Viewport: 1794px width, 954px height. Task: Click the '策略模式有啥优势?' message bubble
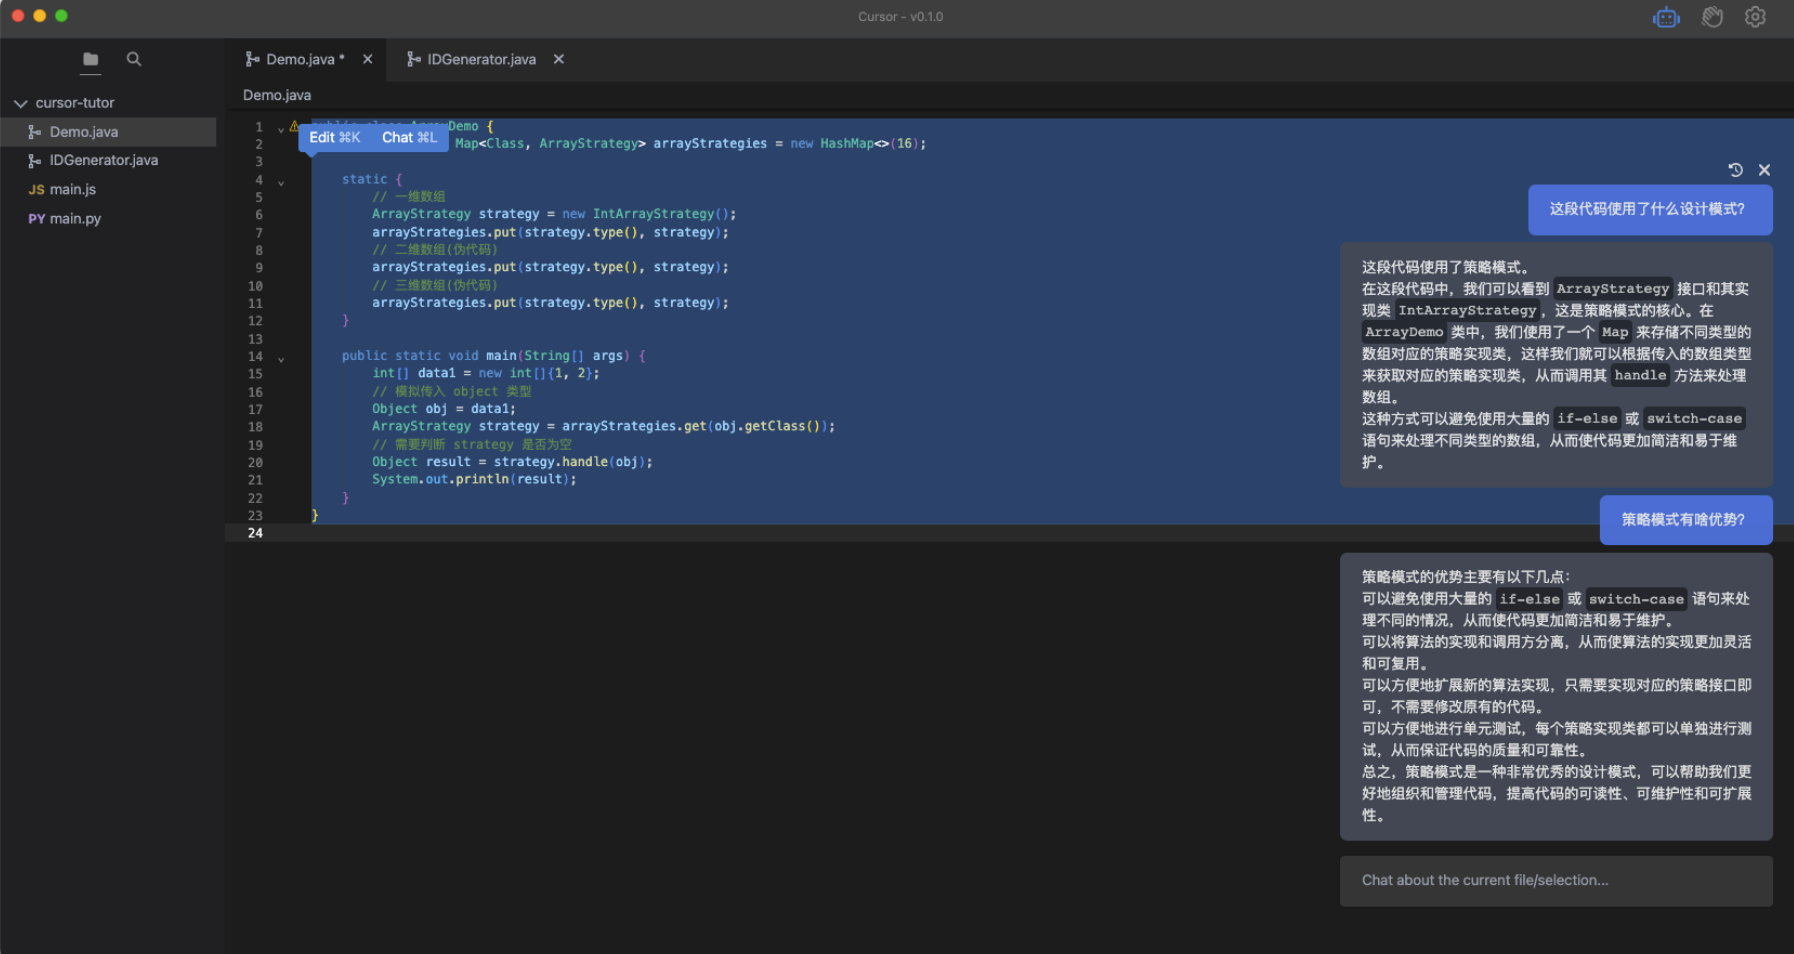click(x=1686, y=520)
